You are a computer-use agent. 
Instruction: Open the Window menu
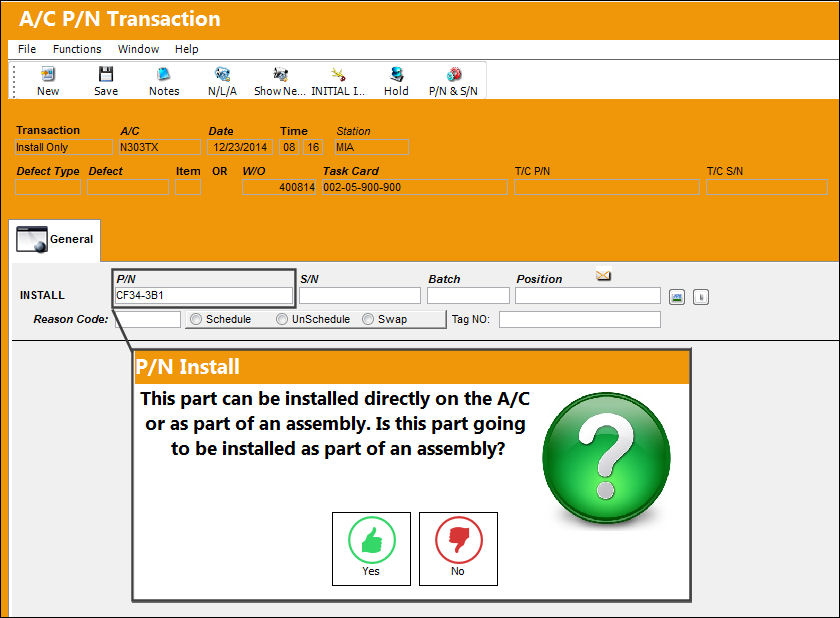pyautogui.click(x=138, y=49)
